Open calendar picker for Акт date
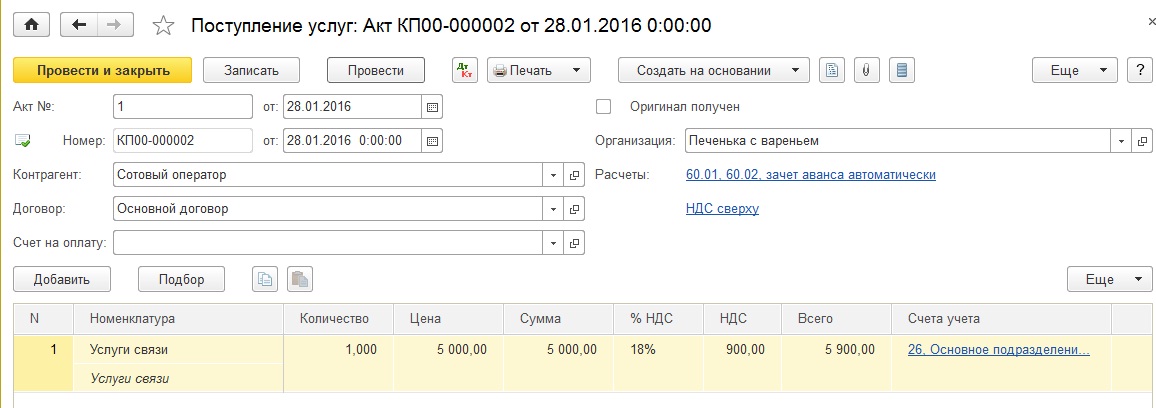Viewport: 1156px width, 408px height. (432, 106)
